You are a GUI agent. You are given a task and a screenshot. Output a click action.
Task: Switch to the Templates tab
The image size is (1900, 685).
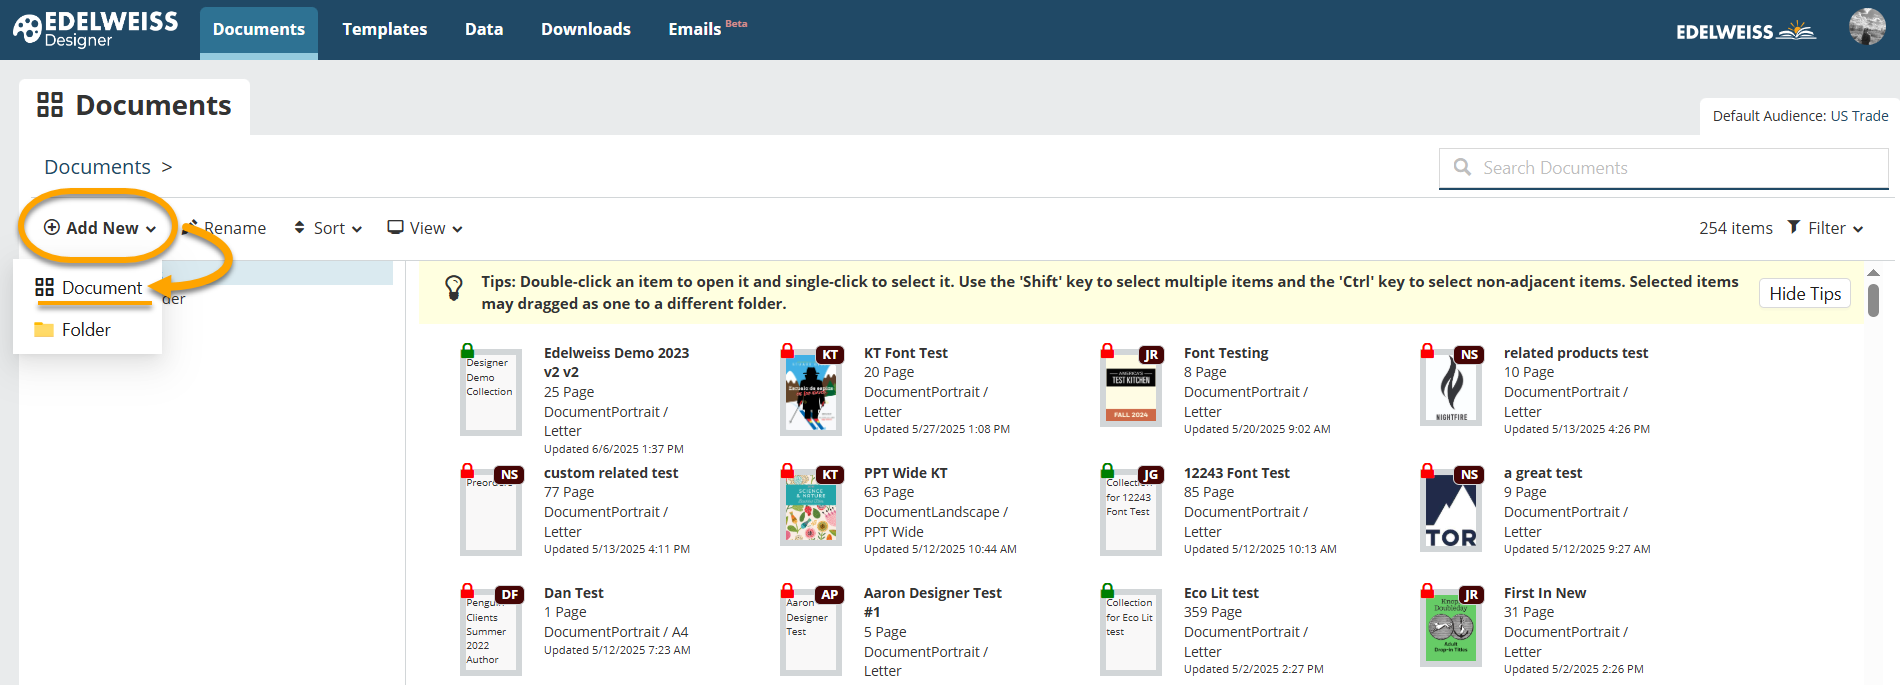coord(385,30)
